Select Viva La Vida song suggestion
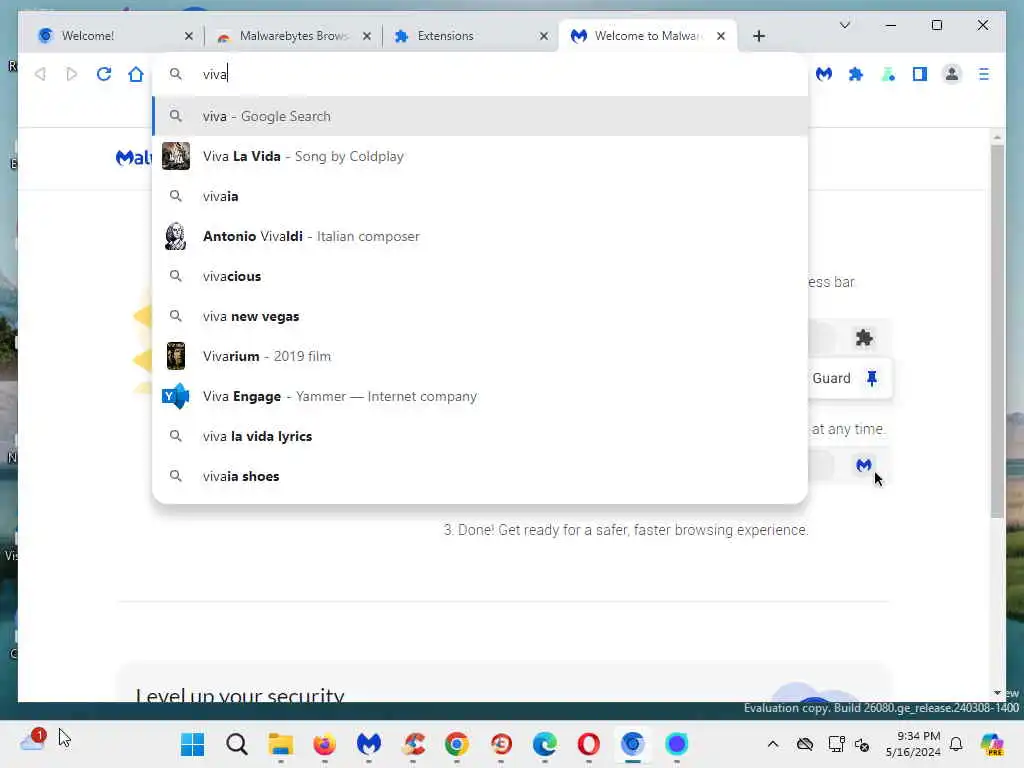The width and height of the screenshot is (1024, 768). [x=480, y=156]
